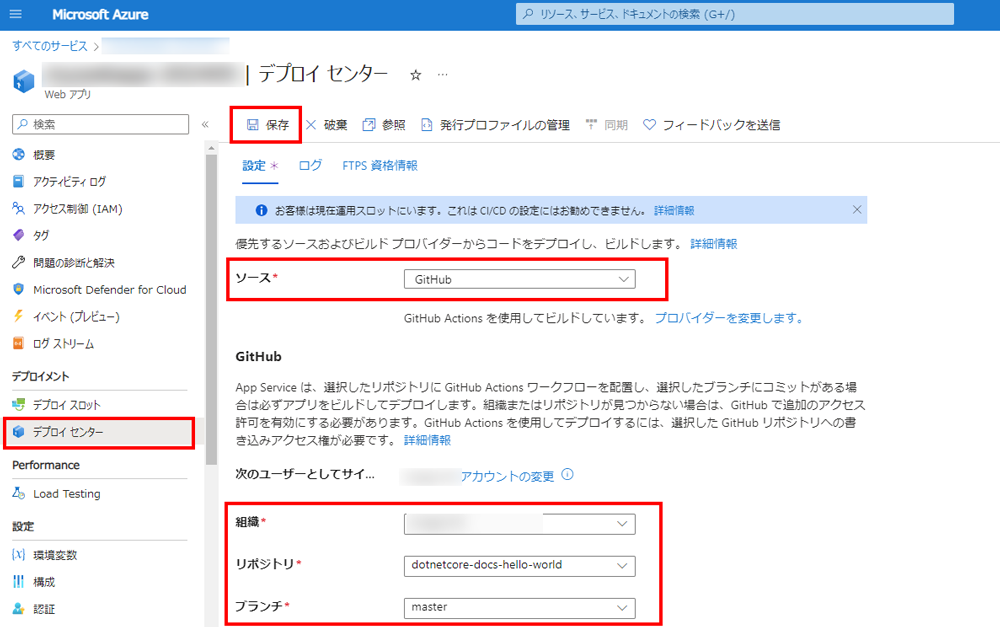Open the more options ellipsis by title
The image size is (1000, 627).
tap(443, 75)
